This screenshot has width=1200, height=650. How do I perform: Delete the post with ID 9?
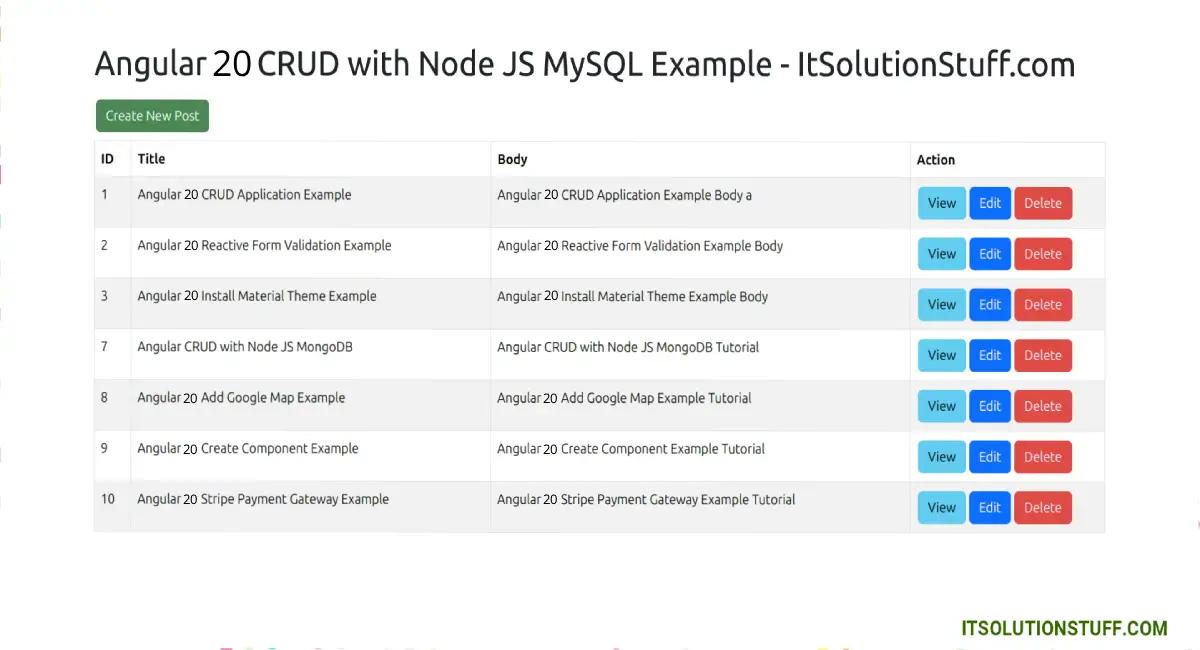coord(1042,457)
